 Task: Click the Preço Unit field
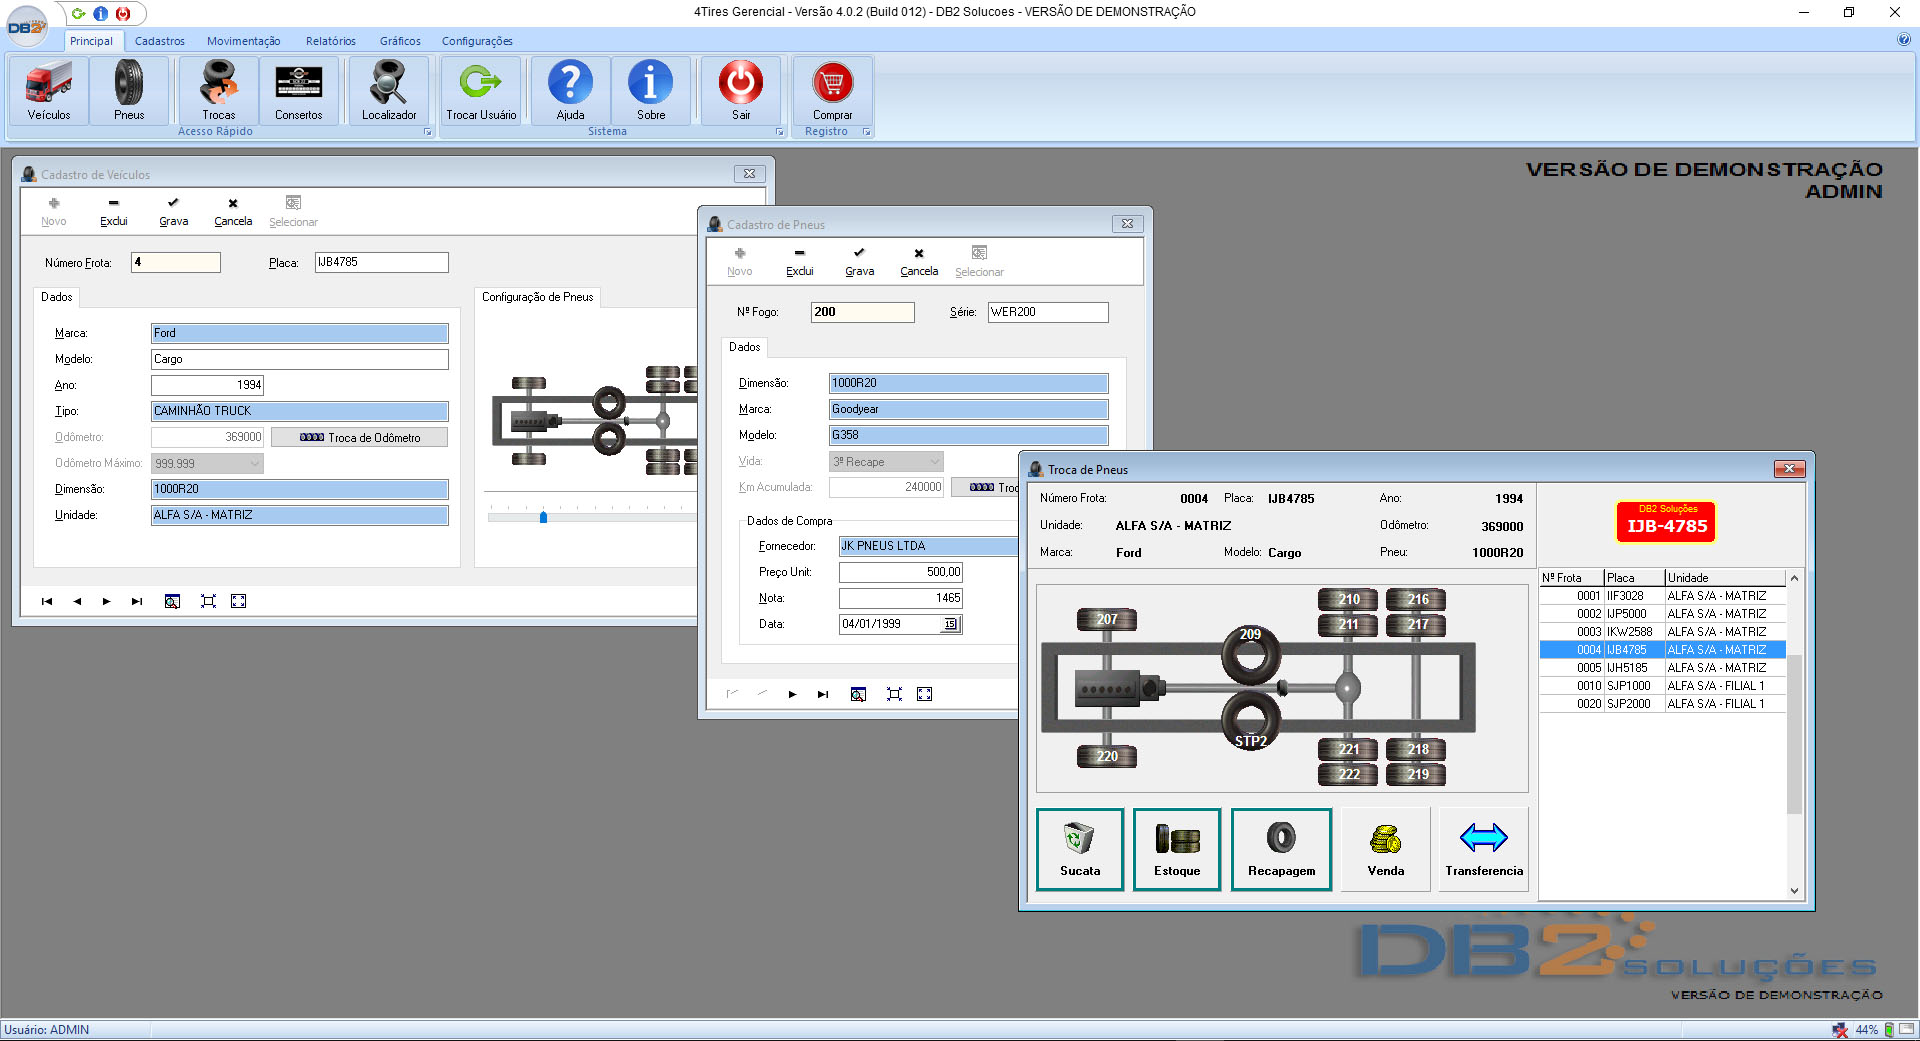(x=900, y=572)
